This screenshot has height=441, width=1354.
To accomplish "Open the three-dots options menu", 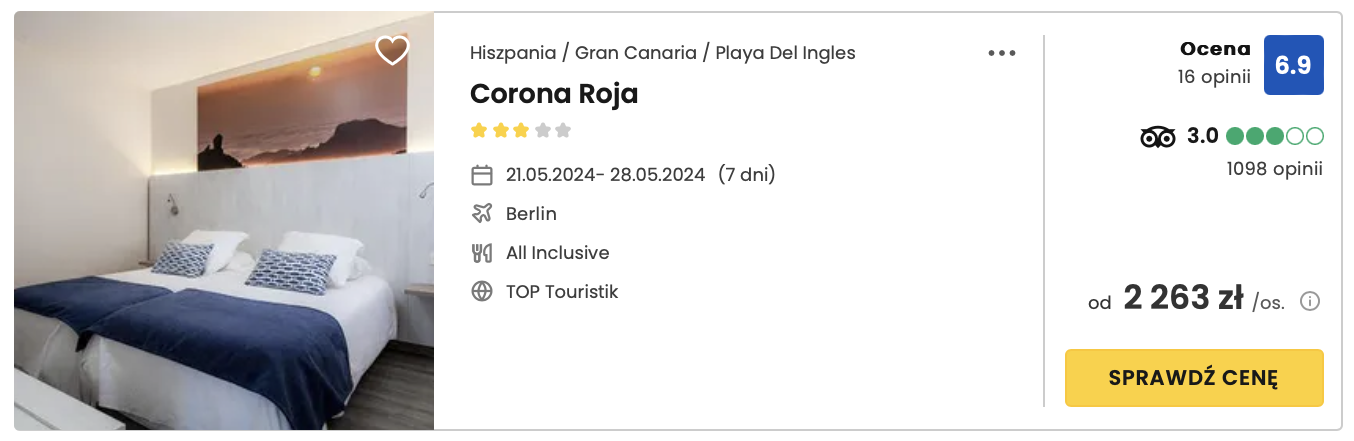I will 1001,54.
